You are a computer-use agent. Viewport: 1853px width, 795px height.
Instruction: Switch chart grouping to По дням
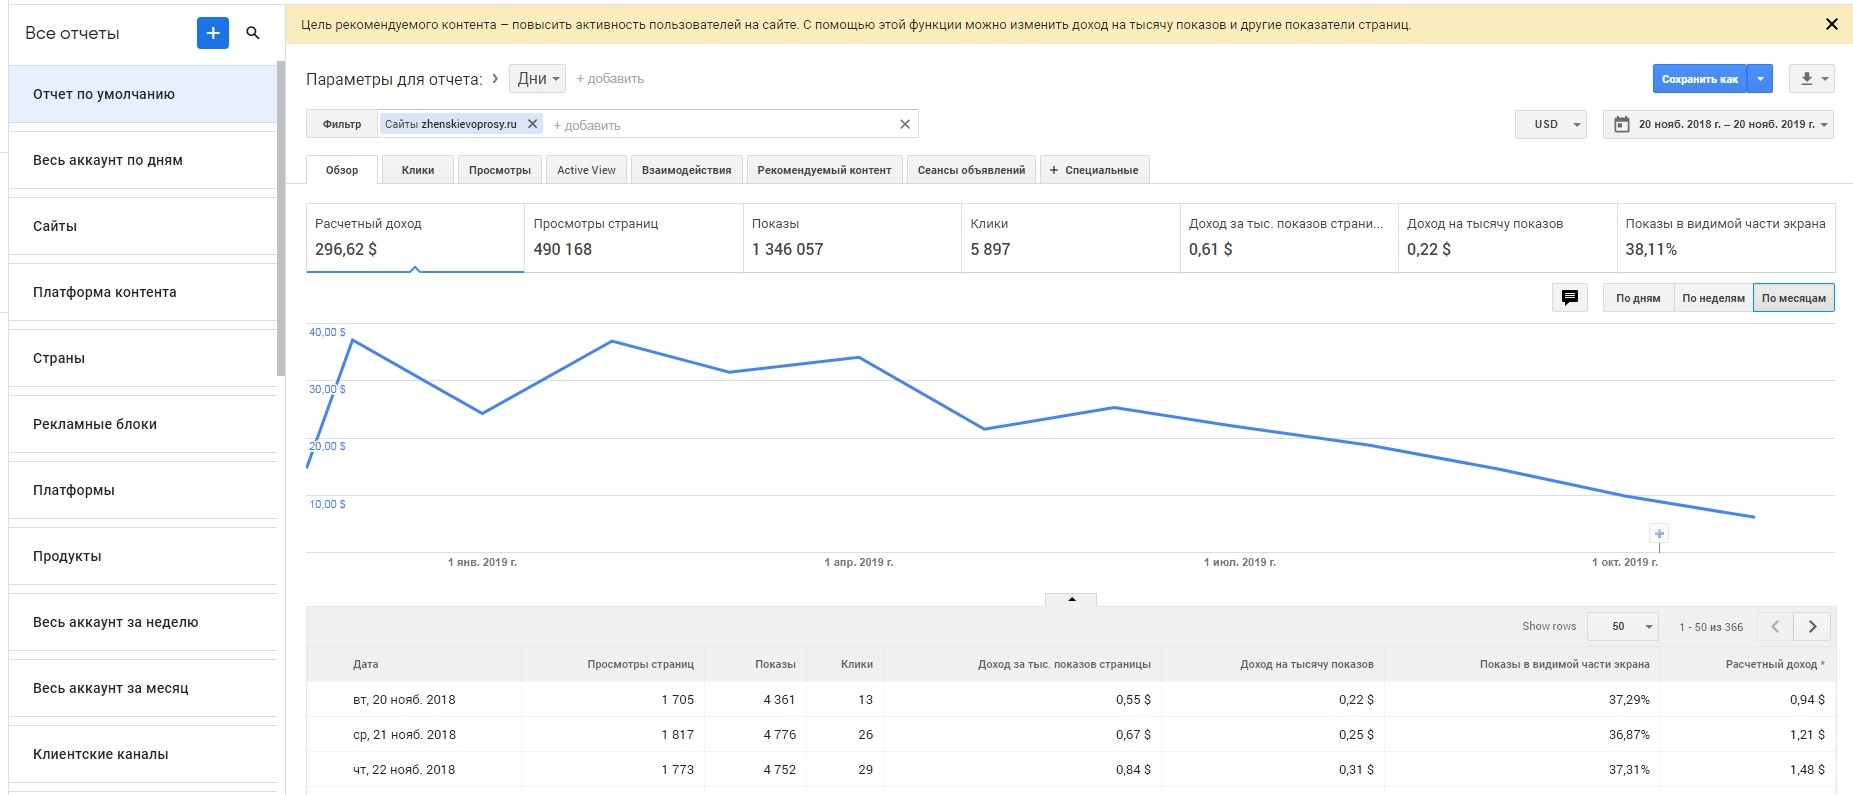point(1637,298)
